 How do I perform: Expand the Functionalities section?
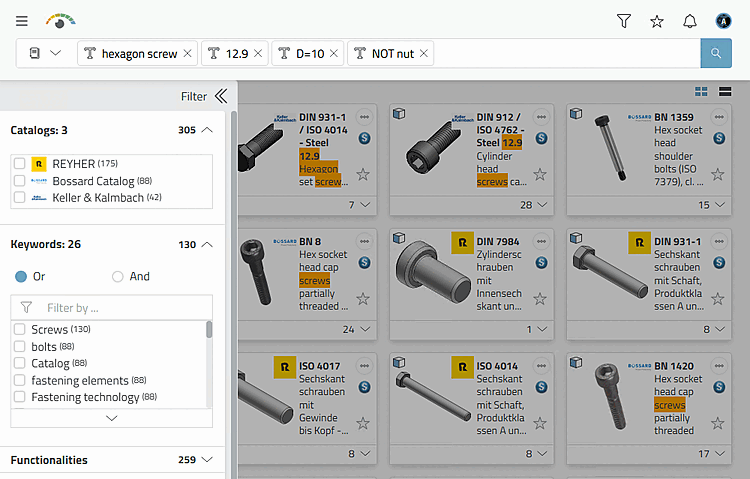207,459
